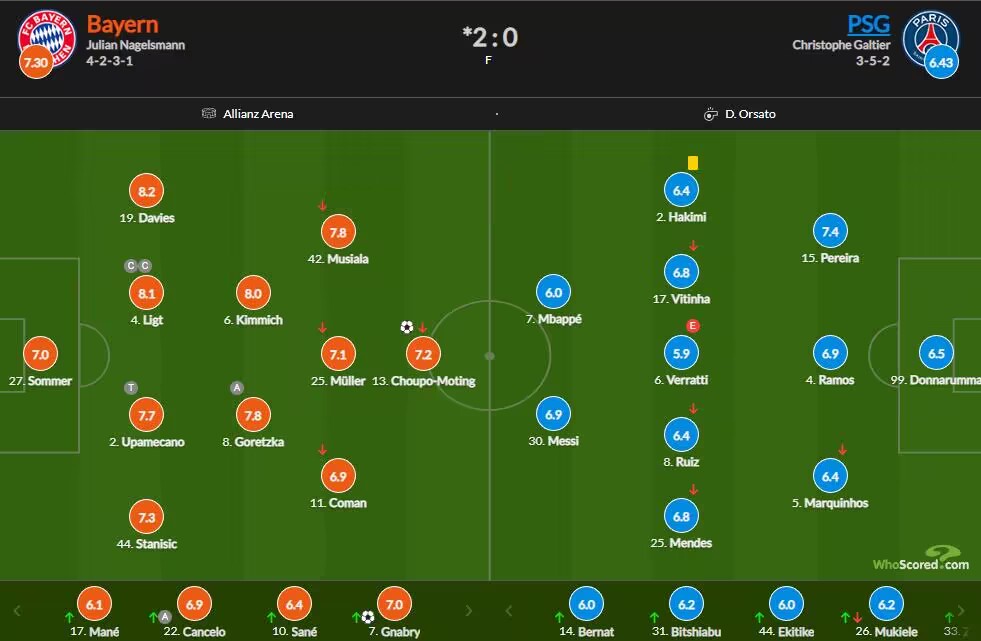Viewport: 981px width, 641px height.
Task: Click the stadium icon beside Allianz Arena
Action: (x=208, y=113)
